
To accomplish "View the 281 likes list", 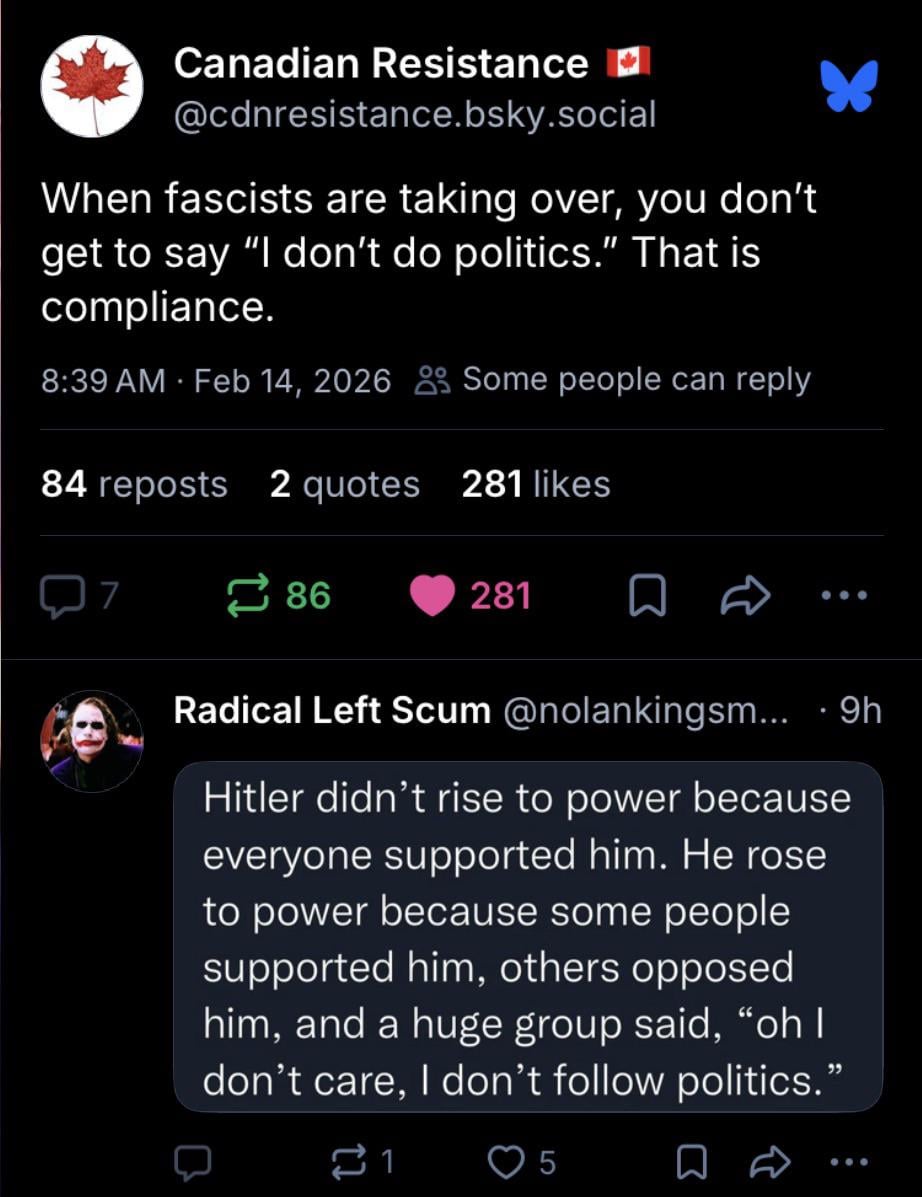I will tap(535, 484).
